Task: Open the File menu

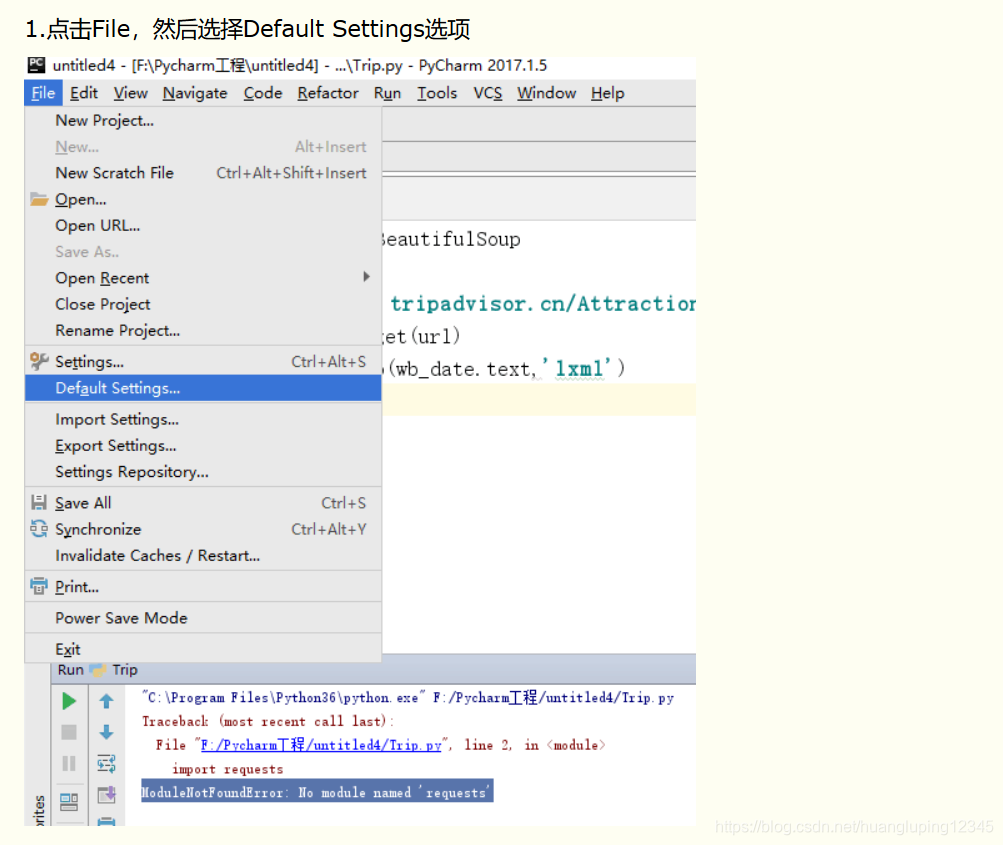Action: click(x=43, y=93)
